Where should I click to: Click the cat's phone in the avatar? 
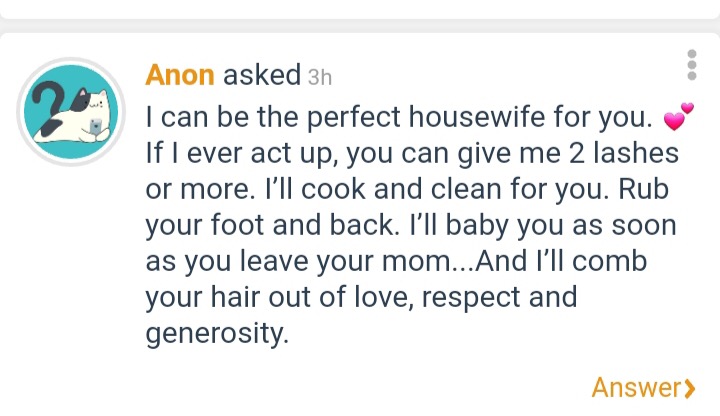[x=96, y=126]
